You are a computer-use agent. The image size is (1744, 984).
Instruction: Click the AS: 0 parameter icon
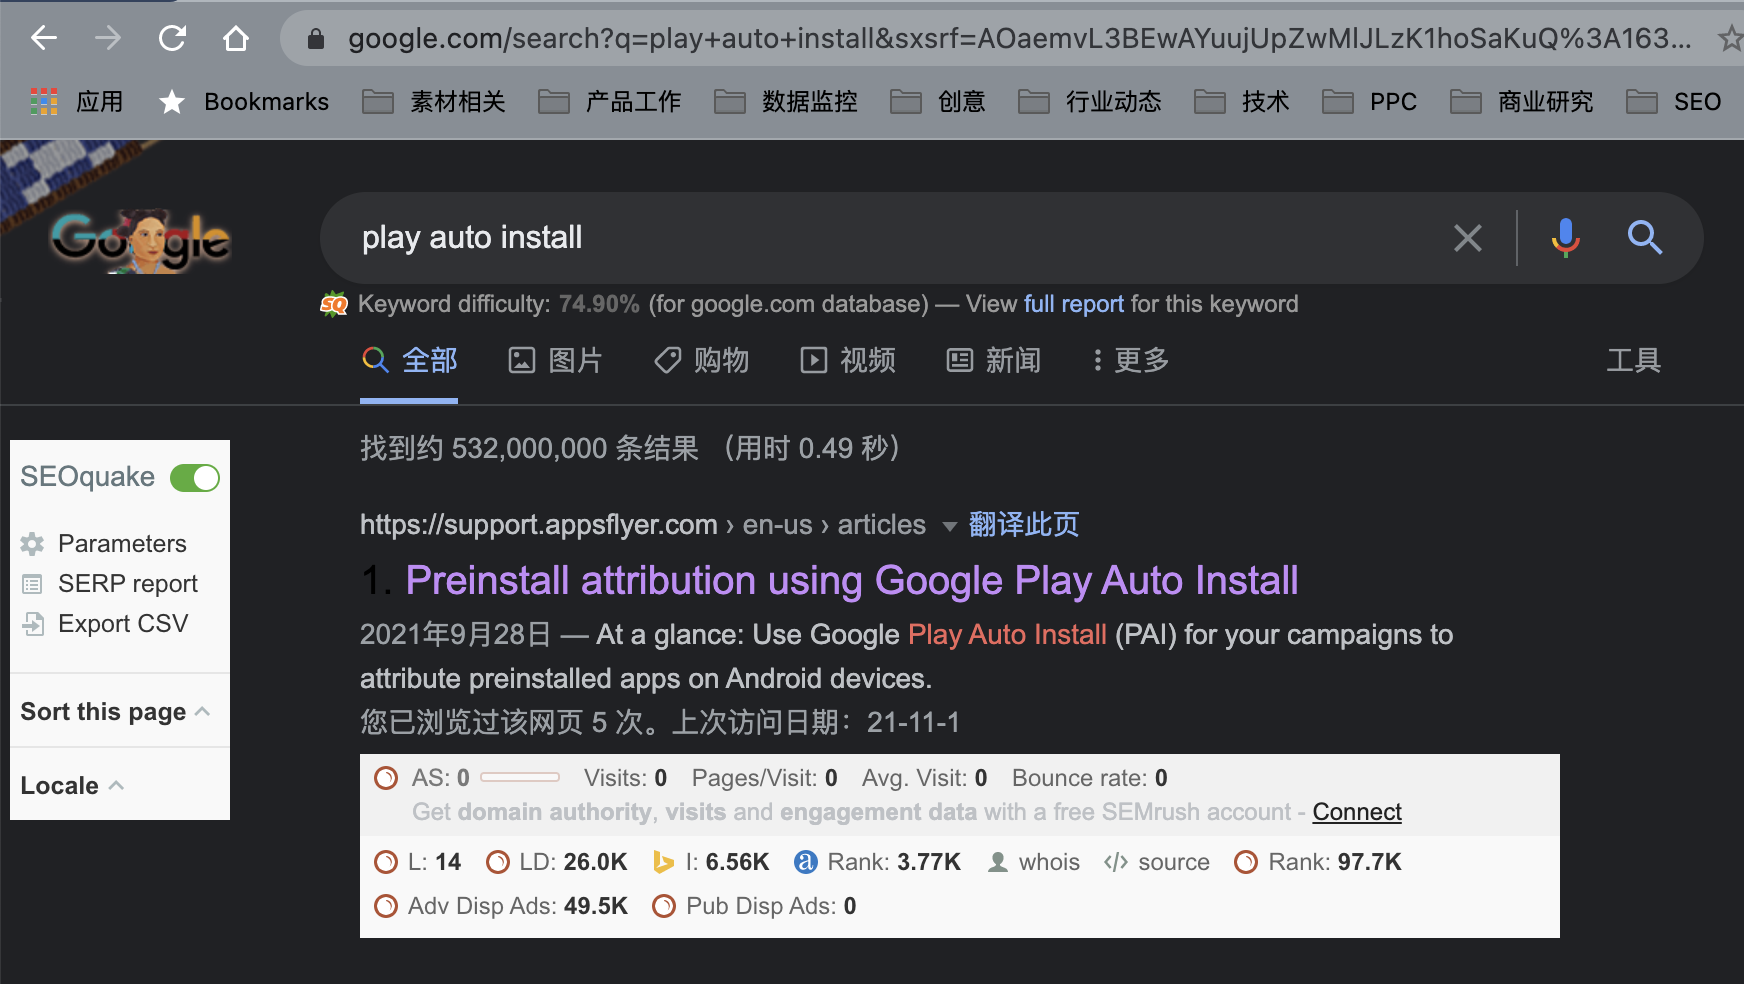pyautogui.click(x=386, y=778)
